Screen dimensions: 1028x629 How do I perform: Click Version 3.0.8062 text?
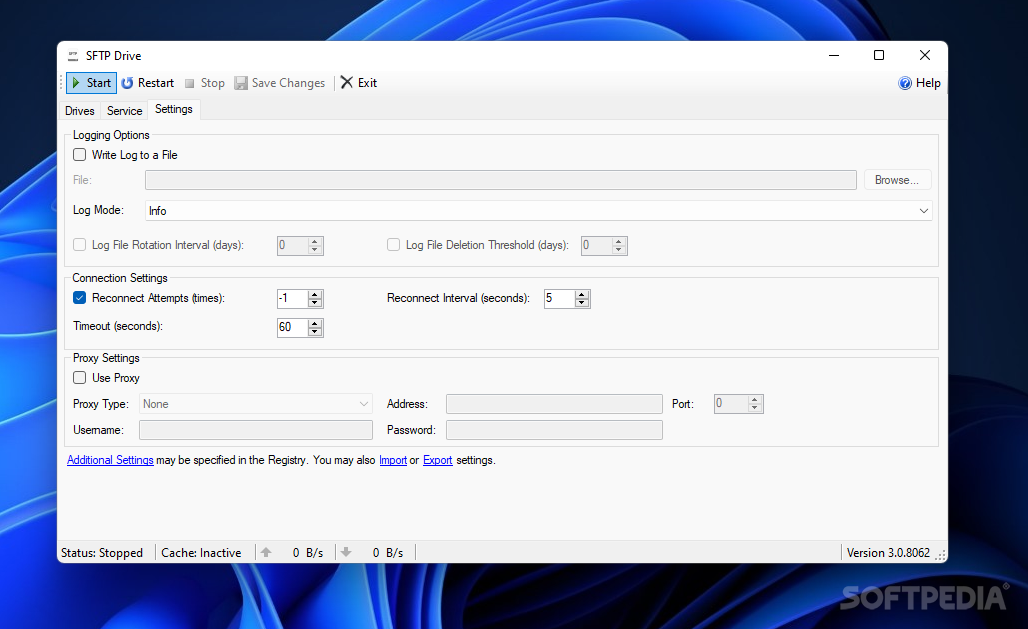point(888,553)
